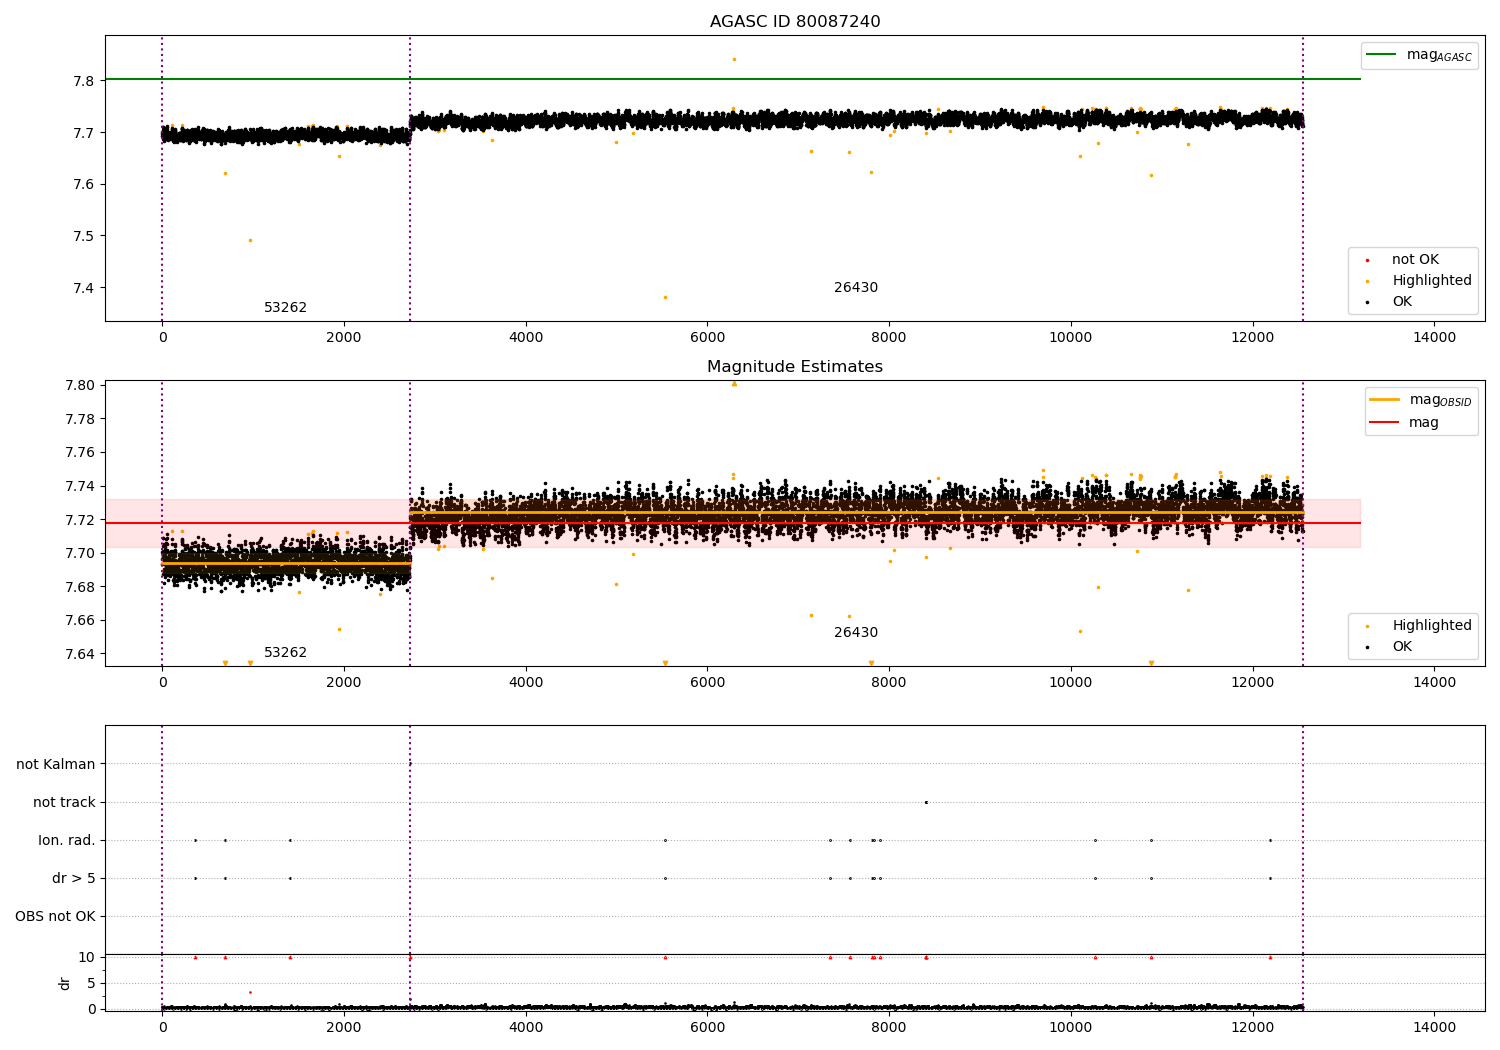
Task: Click the orange outlier point above 7.8 in top plot
Action: [x=734, y=59]
